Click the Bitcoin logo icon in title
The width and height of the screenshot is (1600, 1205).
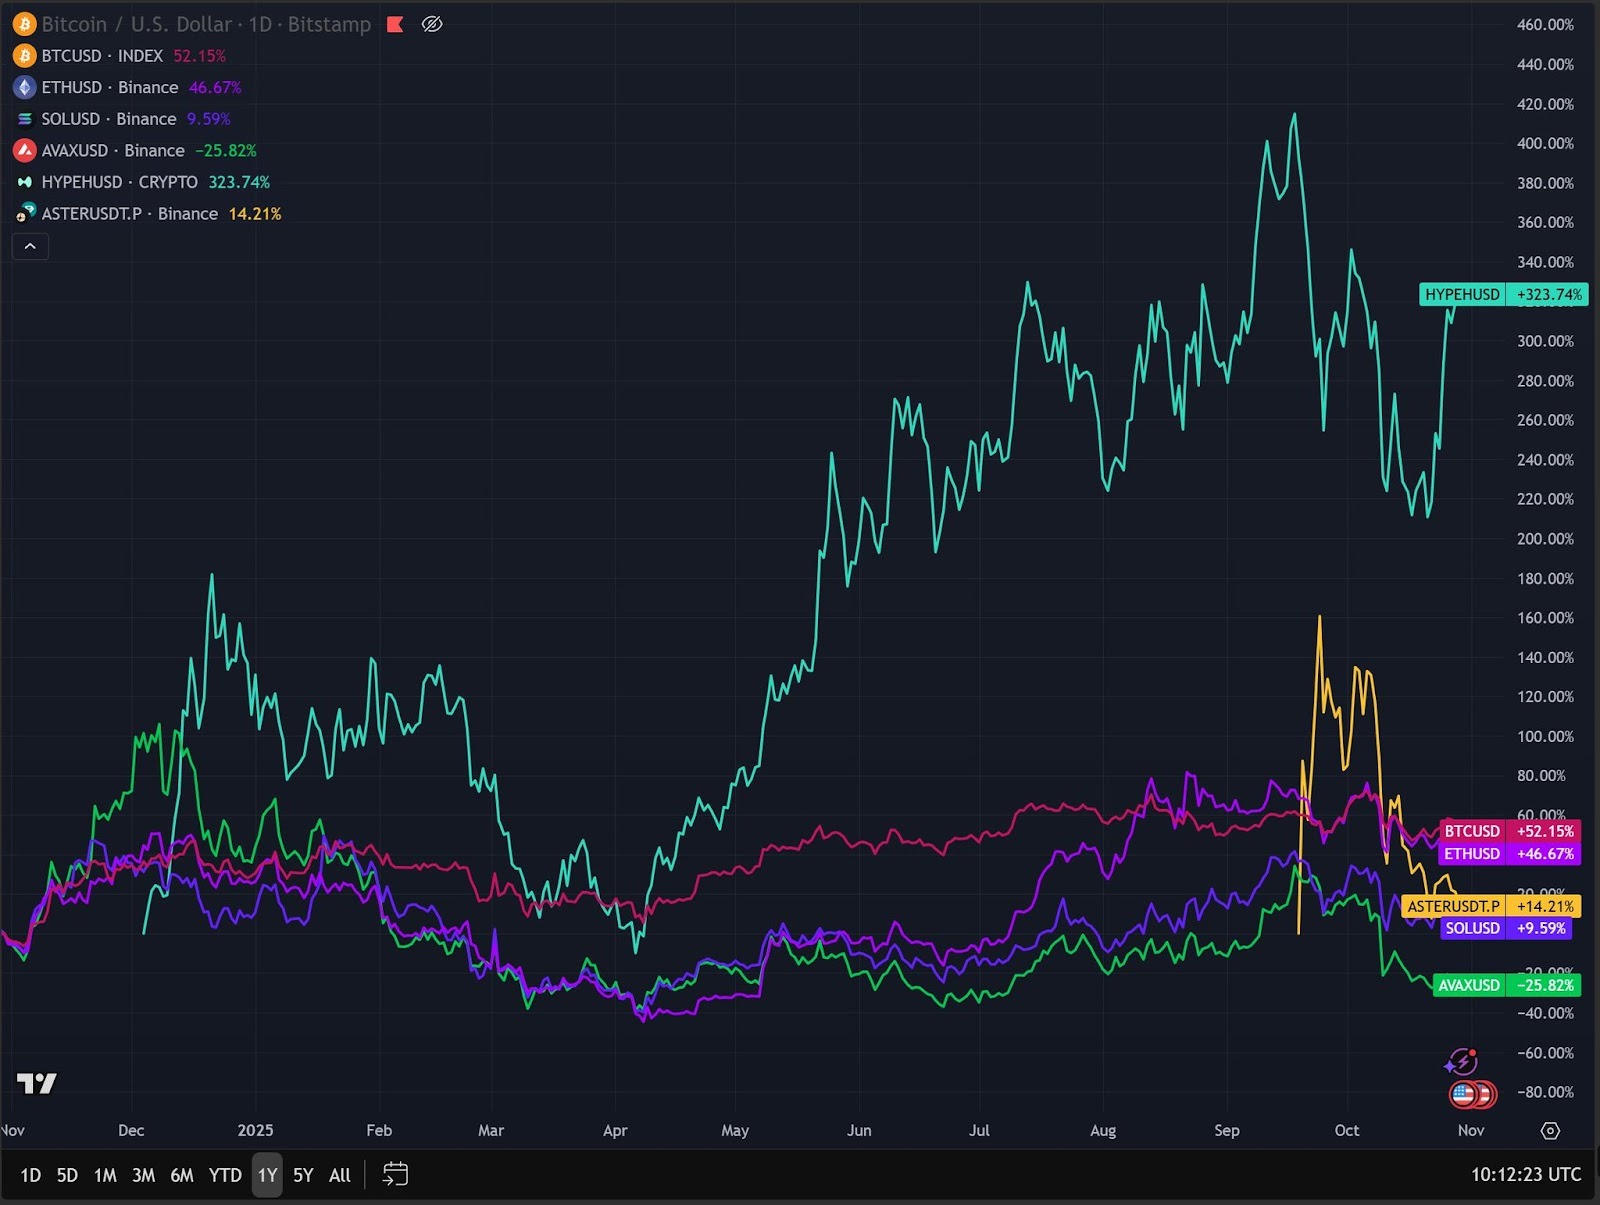click(24, 24)
